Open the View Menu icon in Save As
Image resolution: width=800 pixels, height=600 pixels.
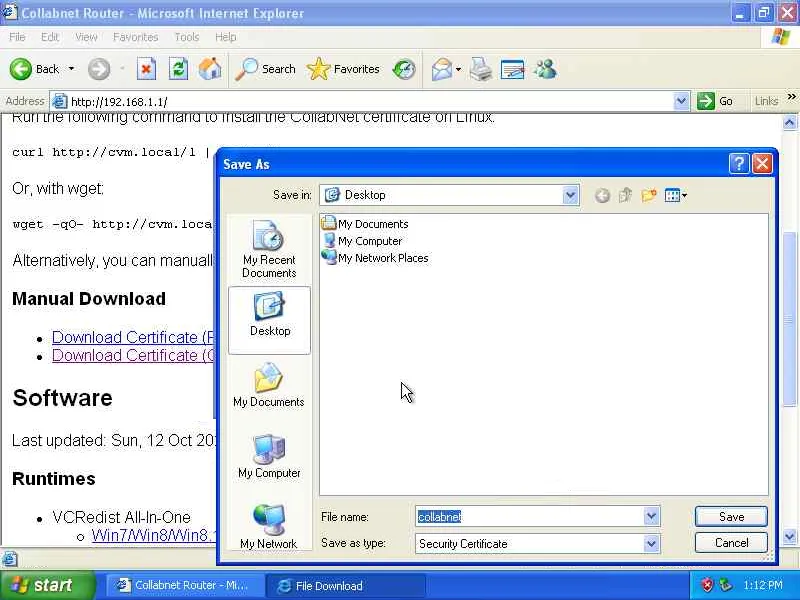point(676,195)
